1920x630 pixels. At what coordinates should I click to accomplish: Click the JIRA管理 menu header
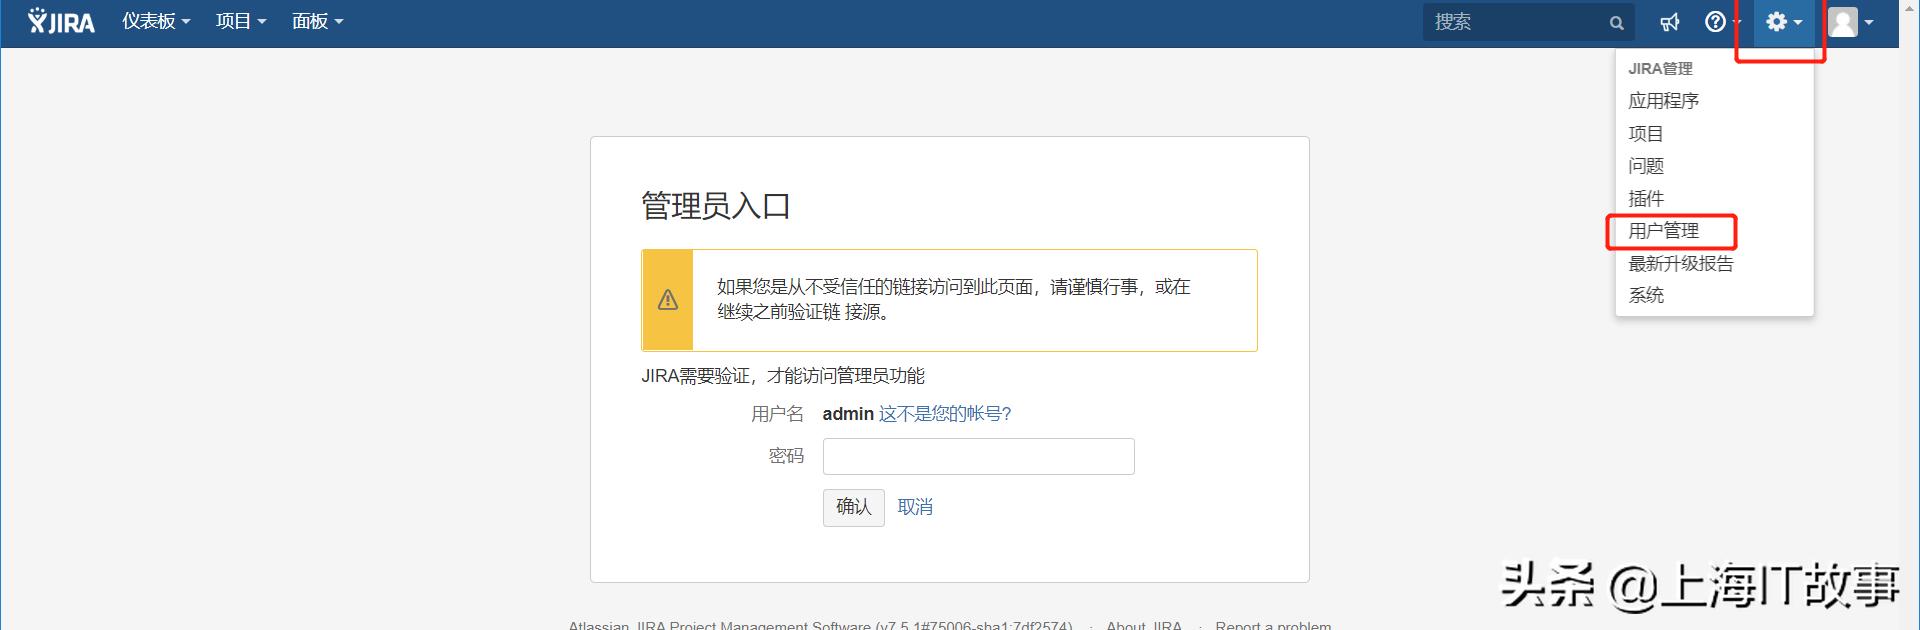pyautogui.click(x=1660, y=69)
